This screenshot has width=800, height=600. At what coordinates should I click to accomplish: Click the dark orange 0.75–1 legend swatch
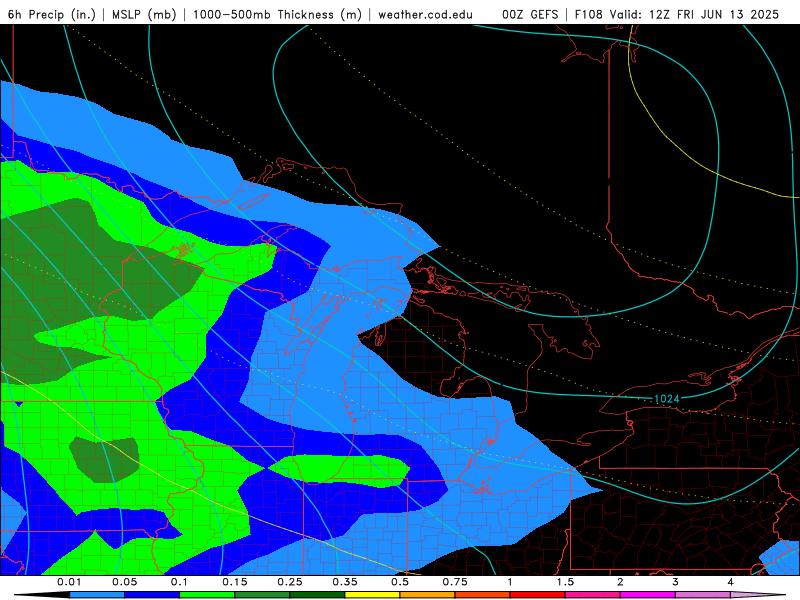point(483,595)
